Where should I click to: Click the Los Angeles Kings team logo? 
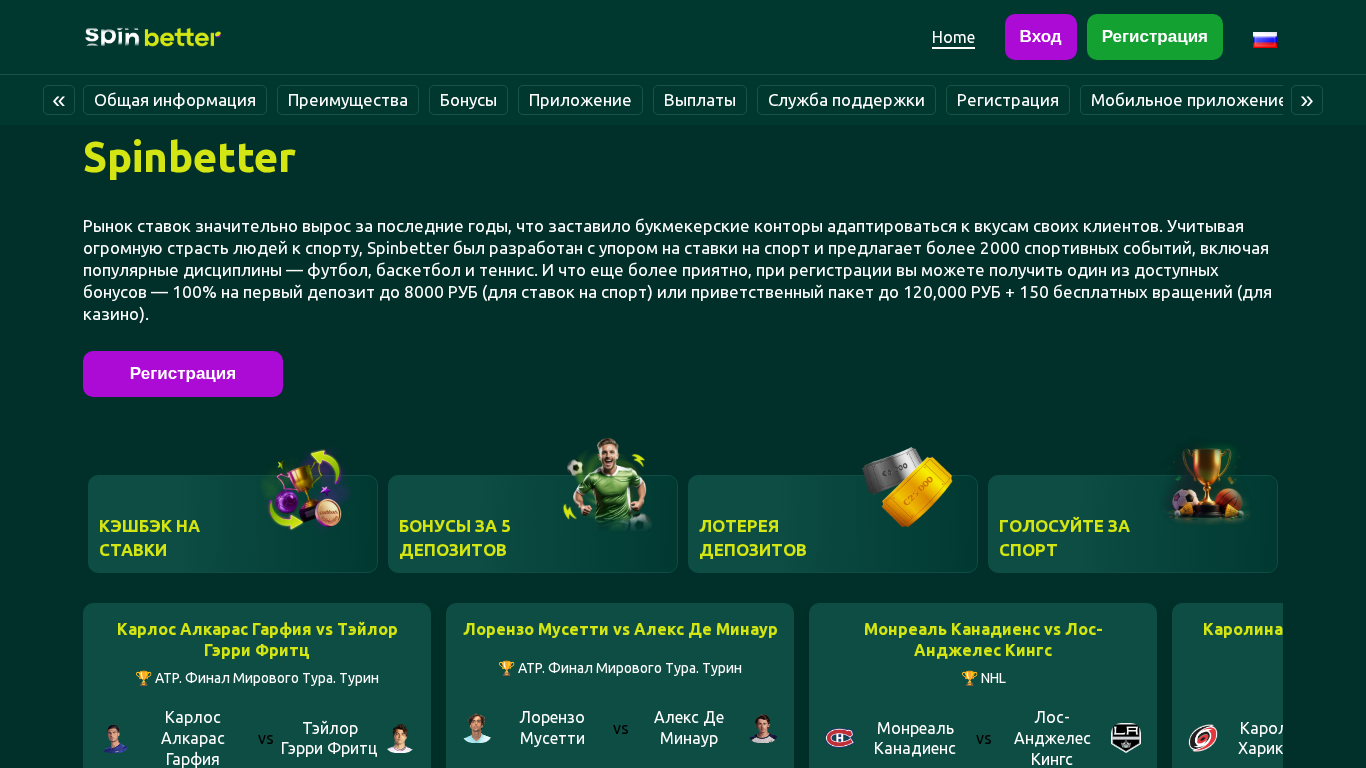tap(1126, 738)
